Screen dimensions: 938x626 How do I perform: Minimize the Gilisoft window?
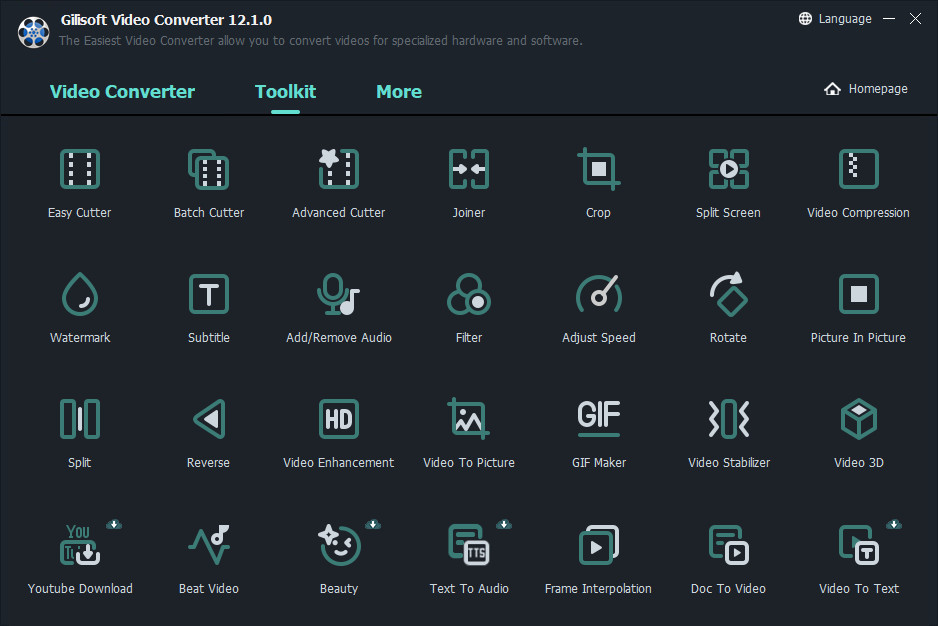[889, 19]
